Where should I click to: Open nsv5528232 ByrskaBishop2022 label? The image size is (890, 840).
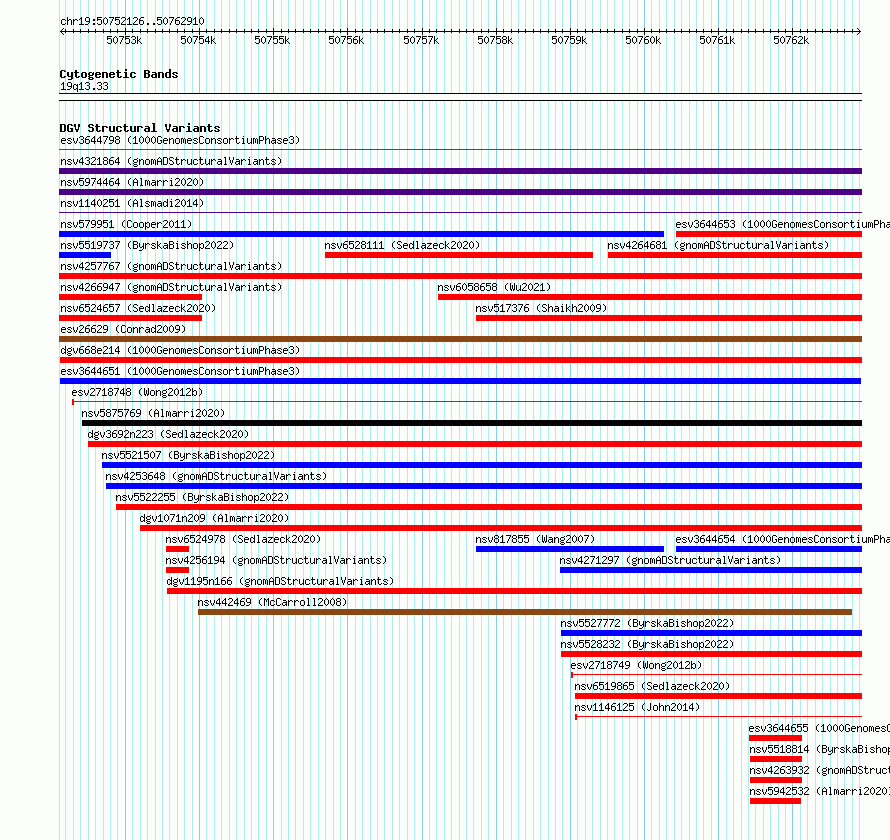[x=648, y=644]
